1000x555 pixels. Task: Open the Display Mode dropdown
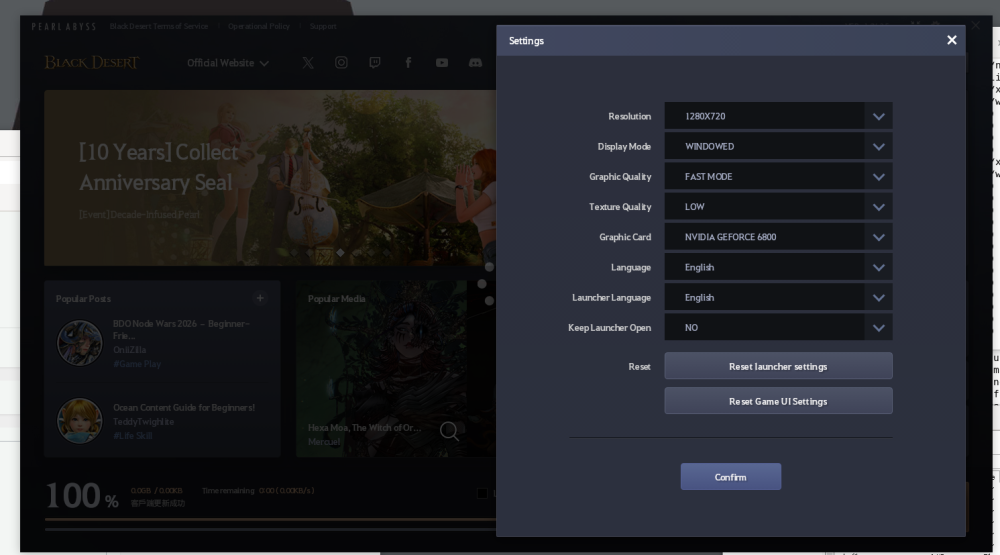pos(778,146)
